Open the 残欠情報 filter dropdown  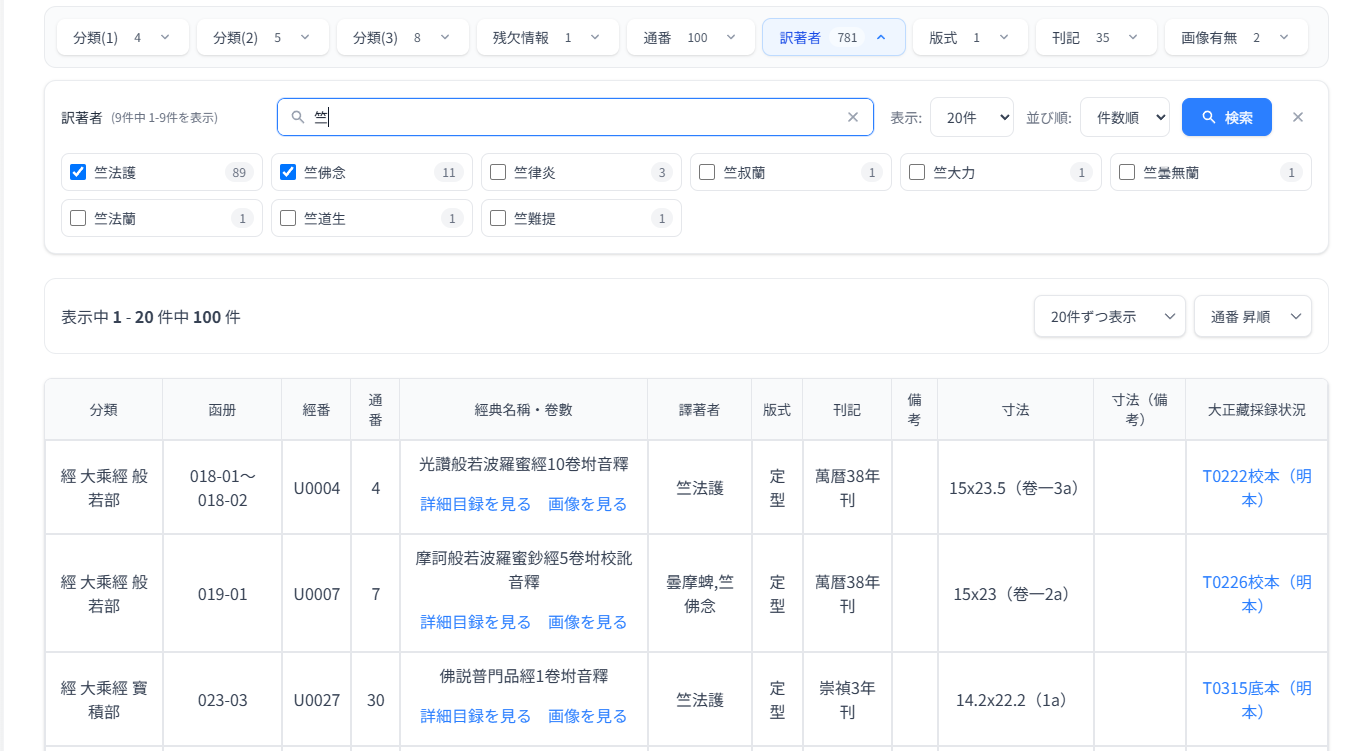click(x=547, y=37)
